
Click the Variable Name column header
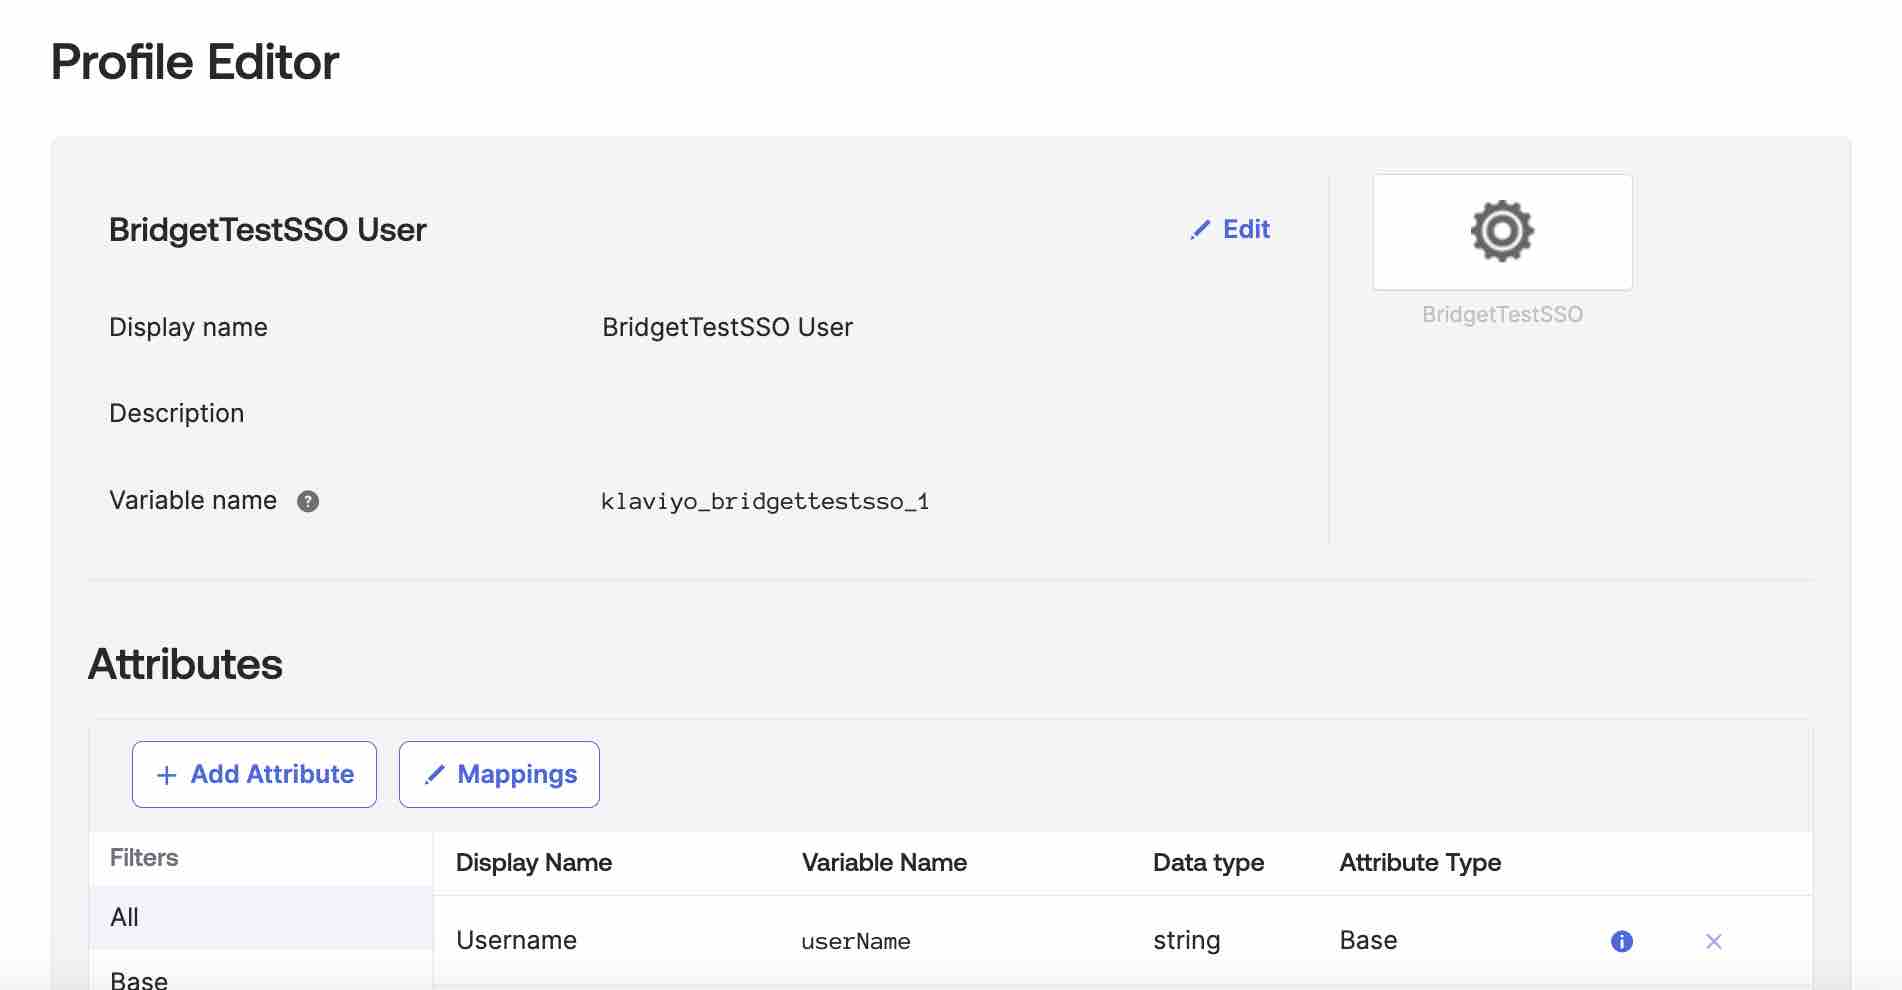point(883,862)
